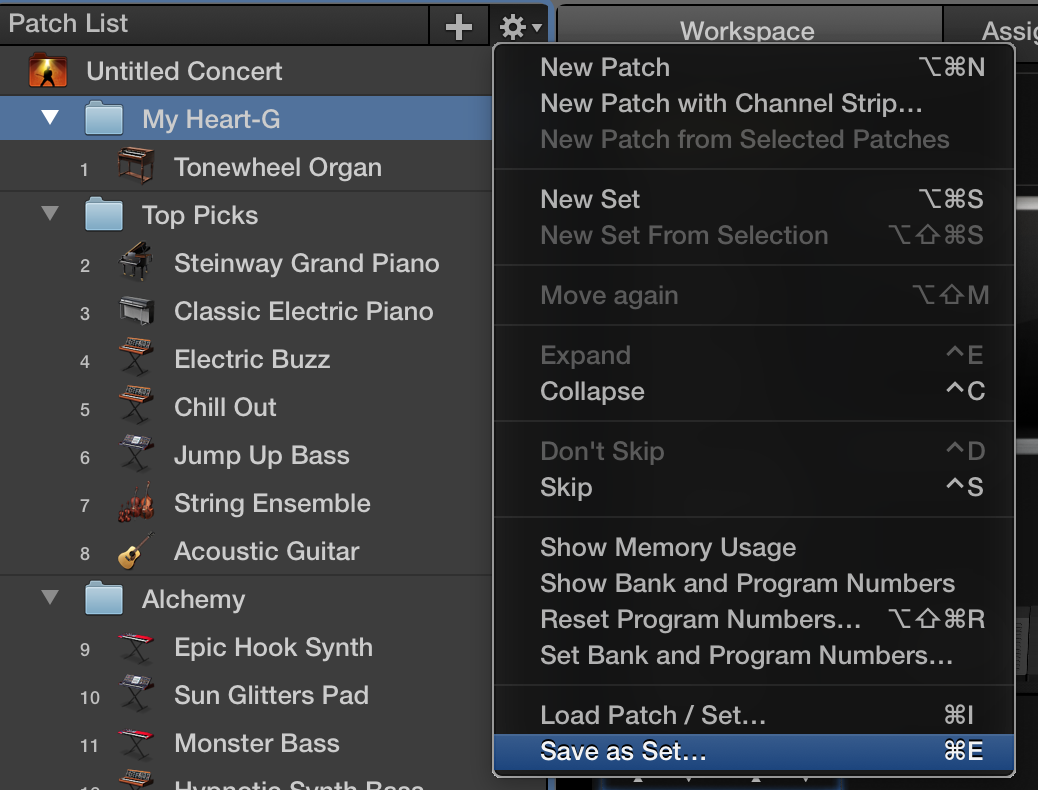Select the My Heart-G set name
1038x790 pixels.
click(x=211, y=119)
